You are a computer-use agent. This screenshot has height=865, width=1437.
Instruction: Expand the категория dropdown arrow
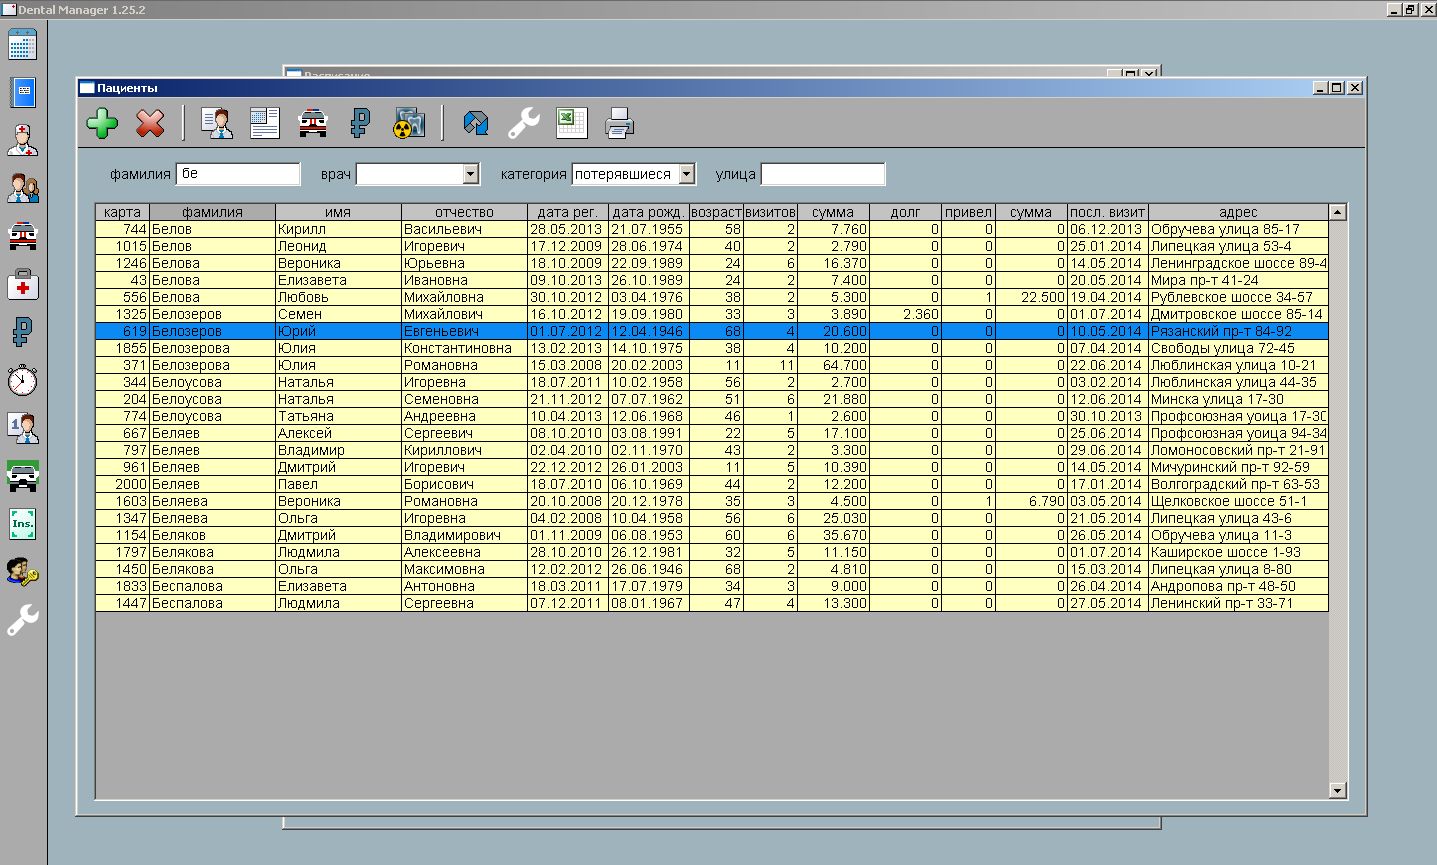point(686,174)
